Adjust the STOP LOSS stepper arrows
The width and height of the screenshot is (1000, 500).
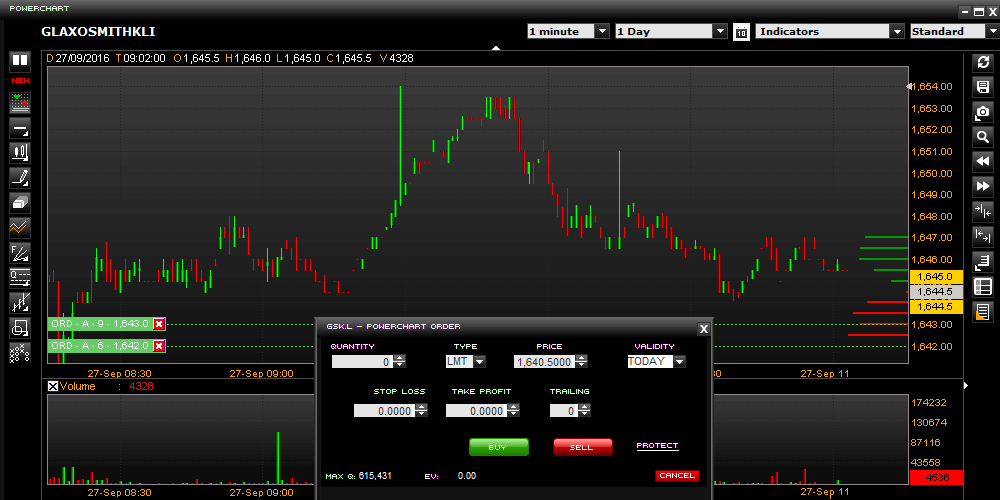pyautogui.click(x=421, y=411)
